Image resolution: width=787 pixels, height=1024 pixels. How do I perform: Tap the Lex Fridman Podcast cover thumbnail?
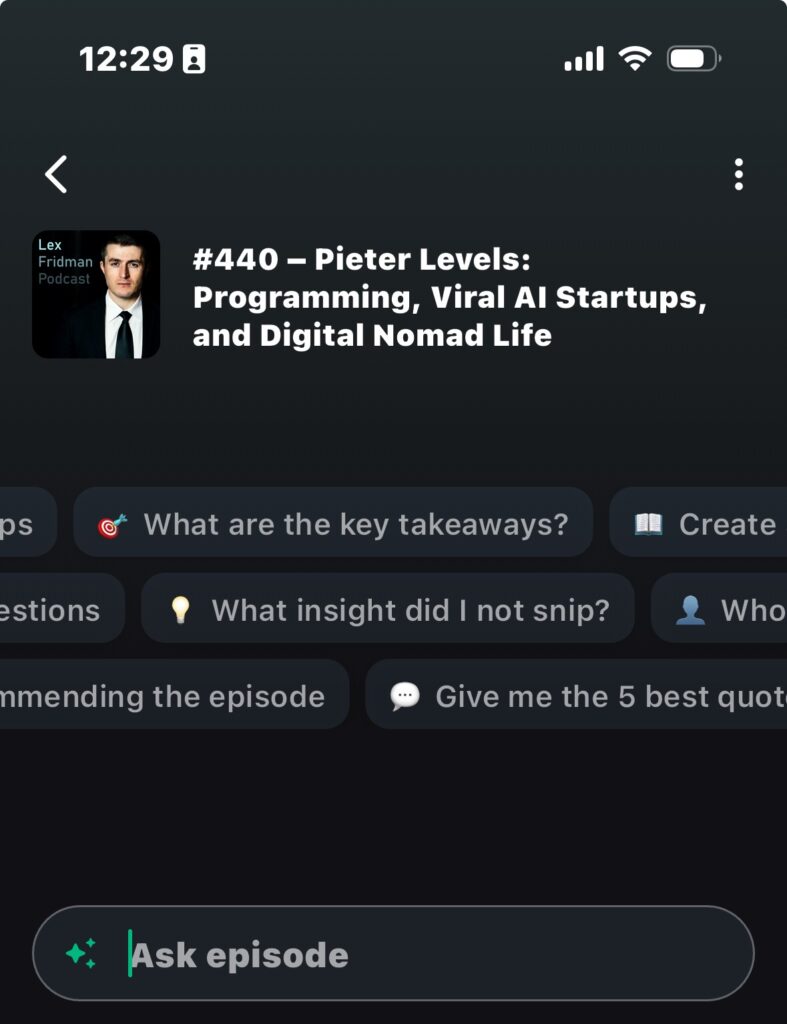96,294
